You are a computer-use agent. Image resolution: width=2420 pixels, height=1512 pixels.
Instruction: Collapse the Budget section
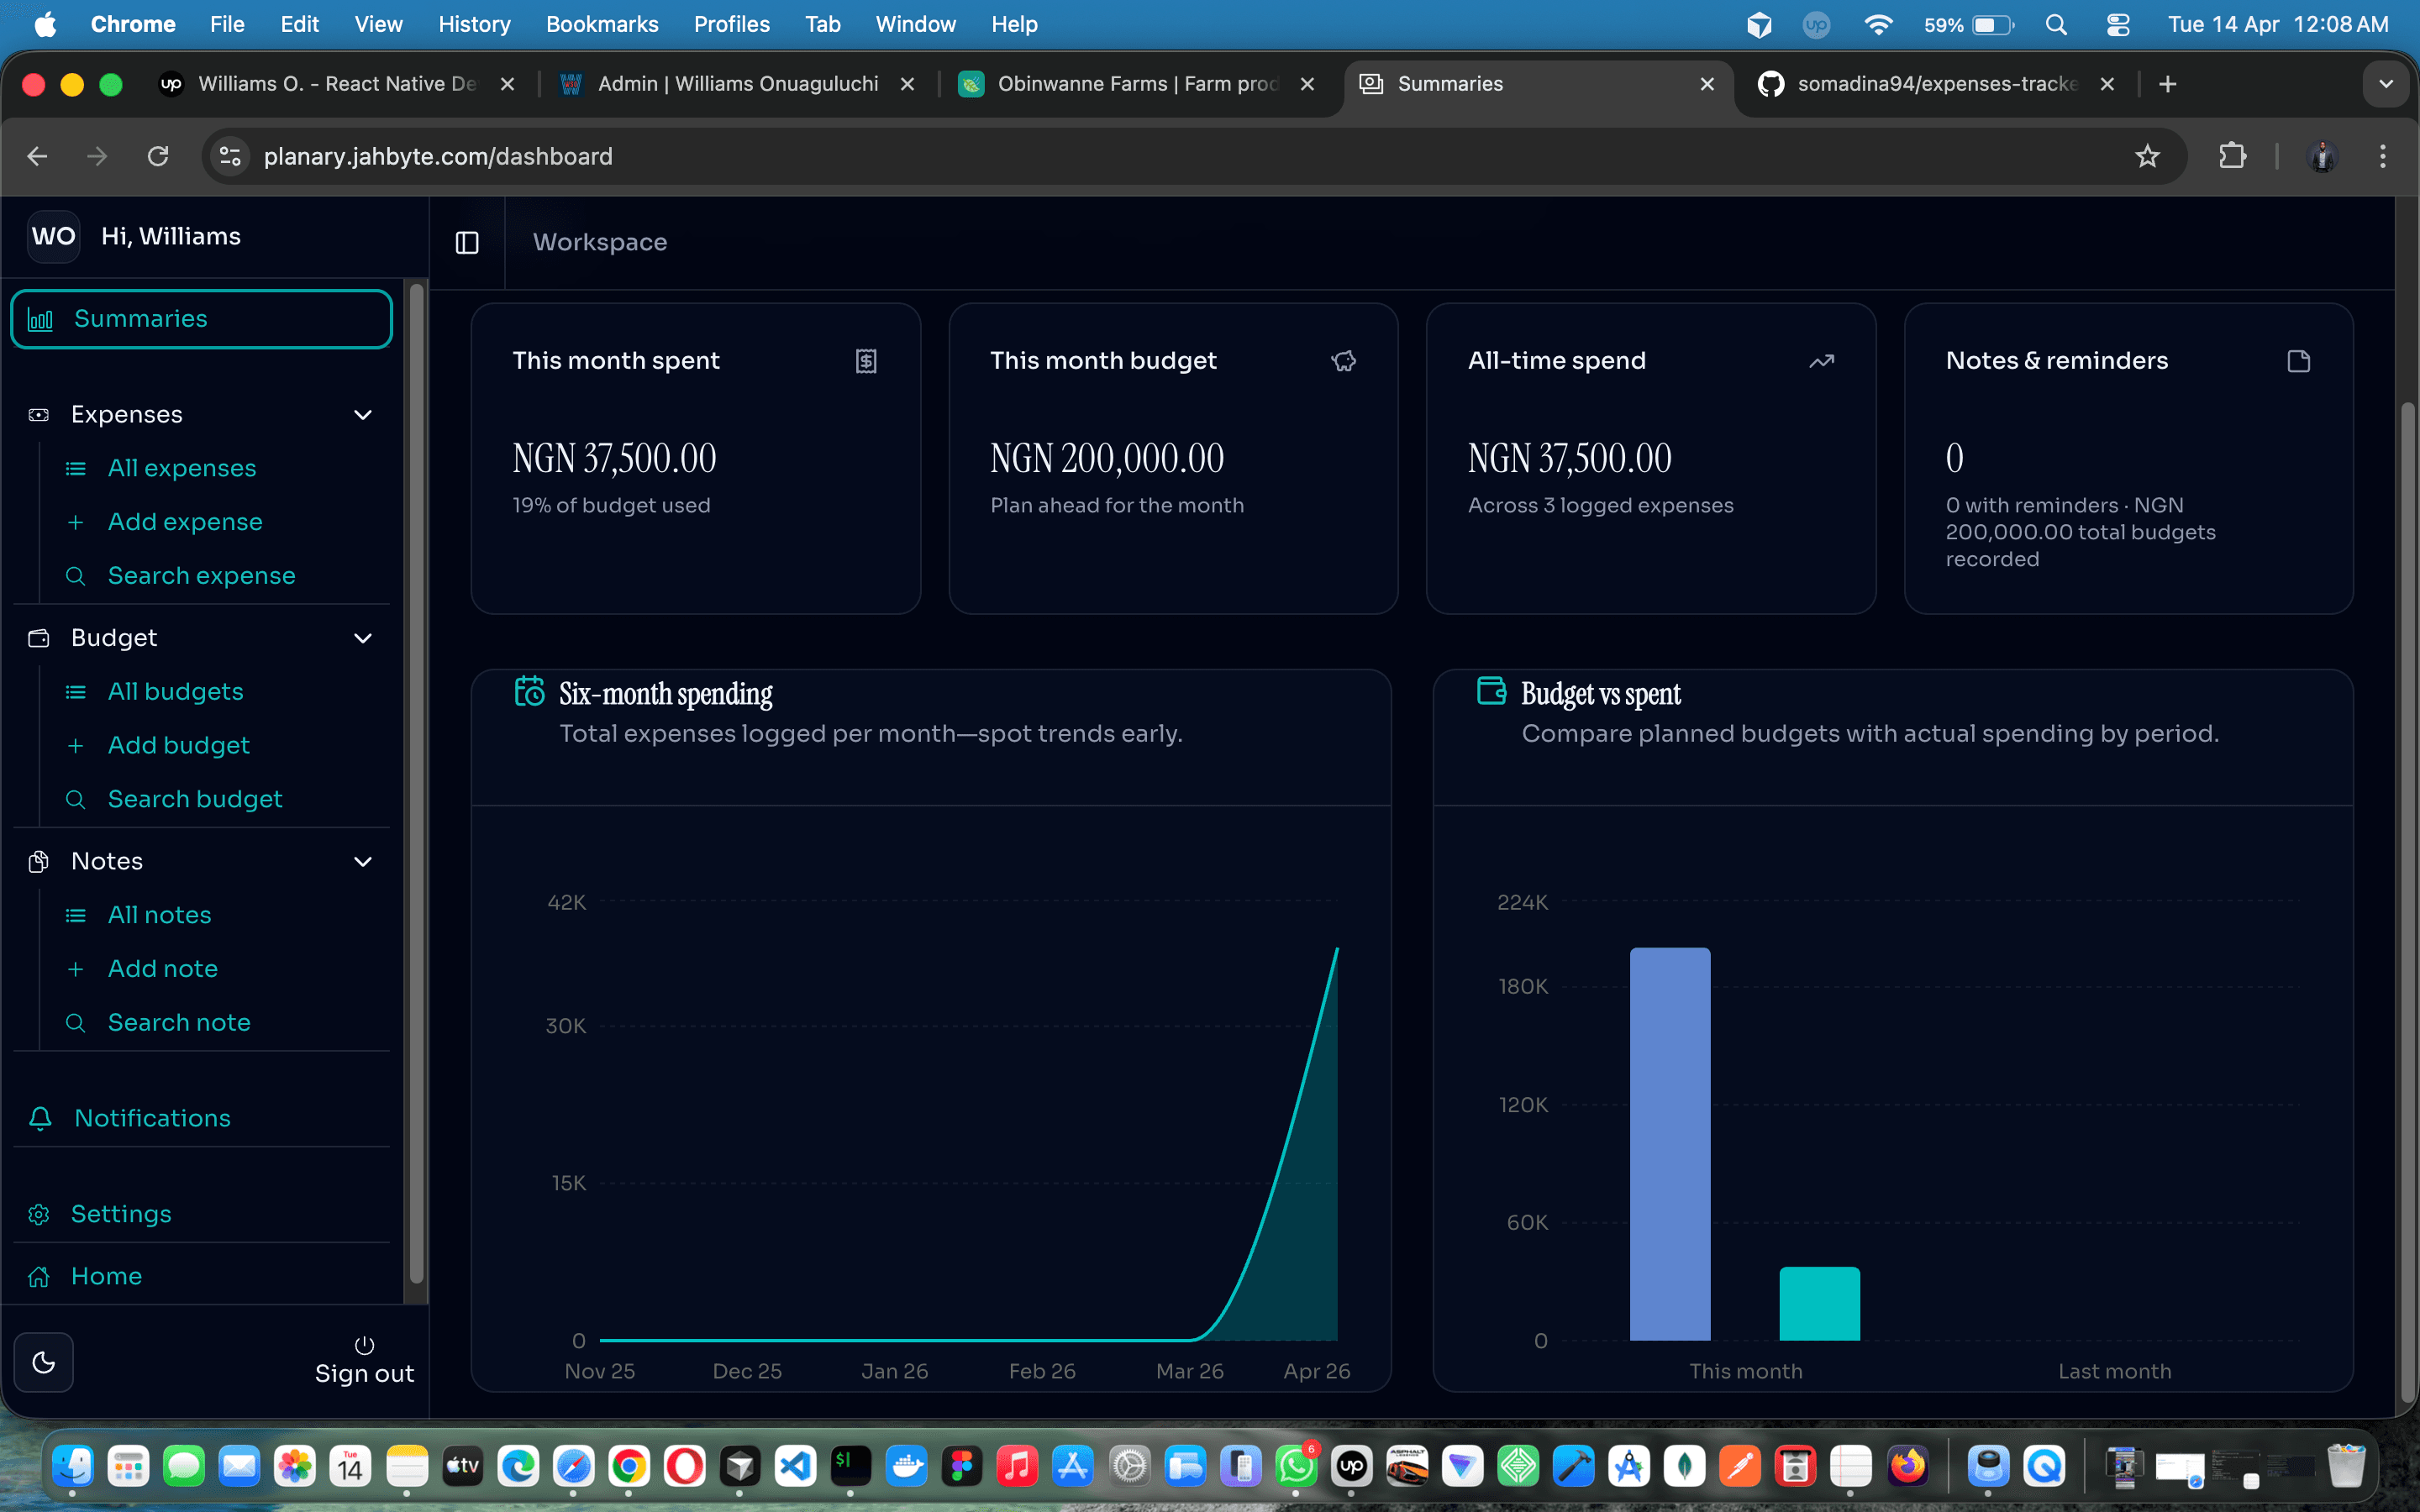[x=362, y=638]
